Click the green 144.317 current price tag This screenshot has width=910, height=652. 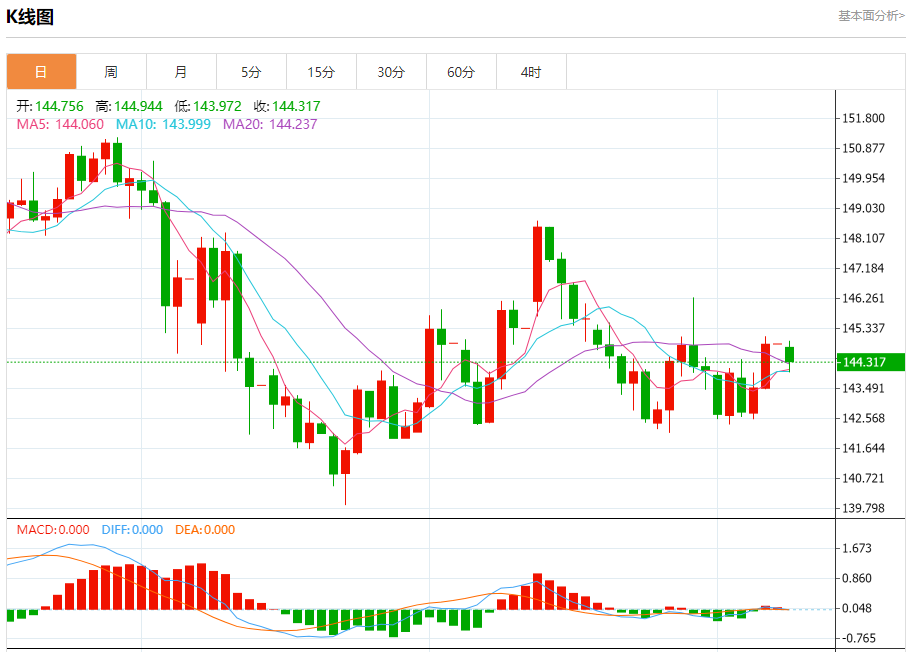871,362
